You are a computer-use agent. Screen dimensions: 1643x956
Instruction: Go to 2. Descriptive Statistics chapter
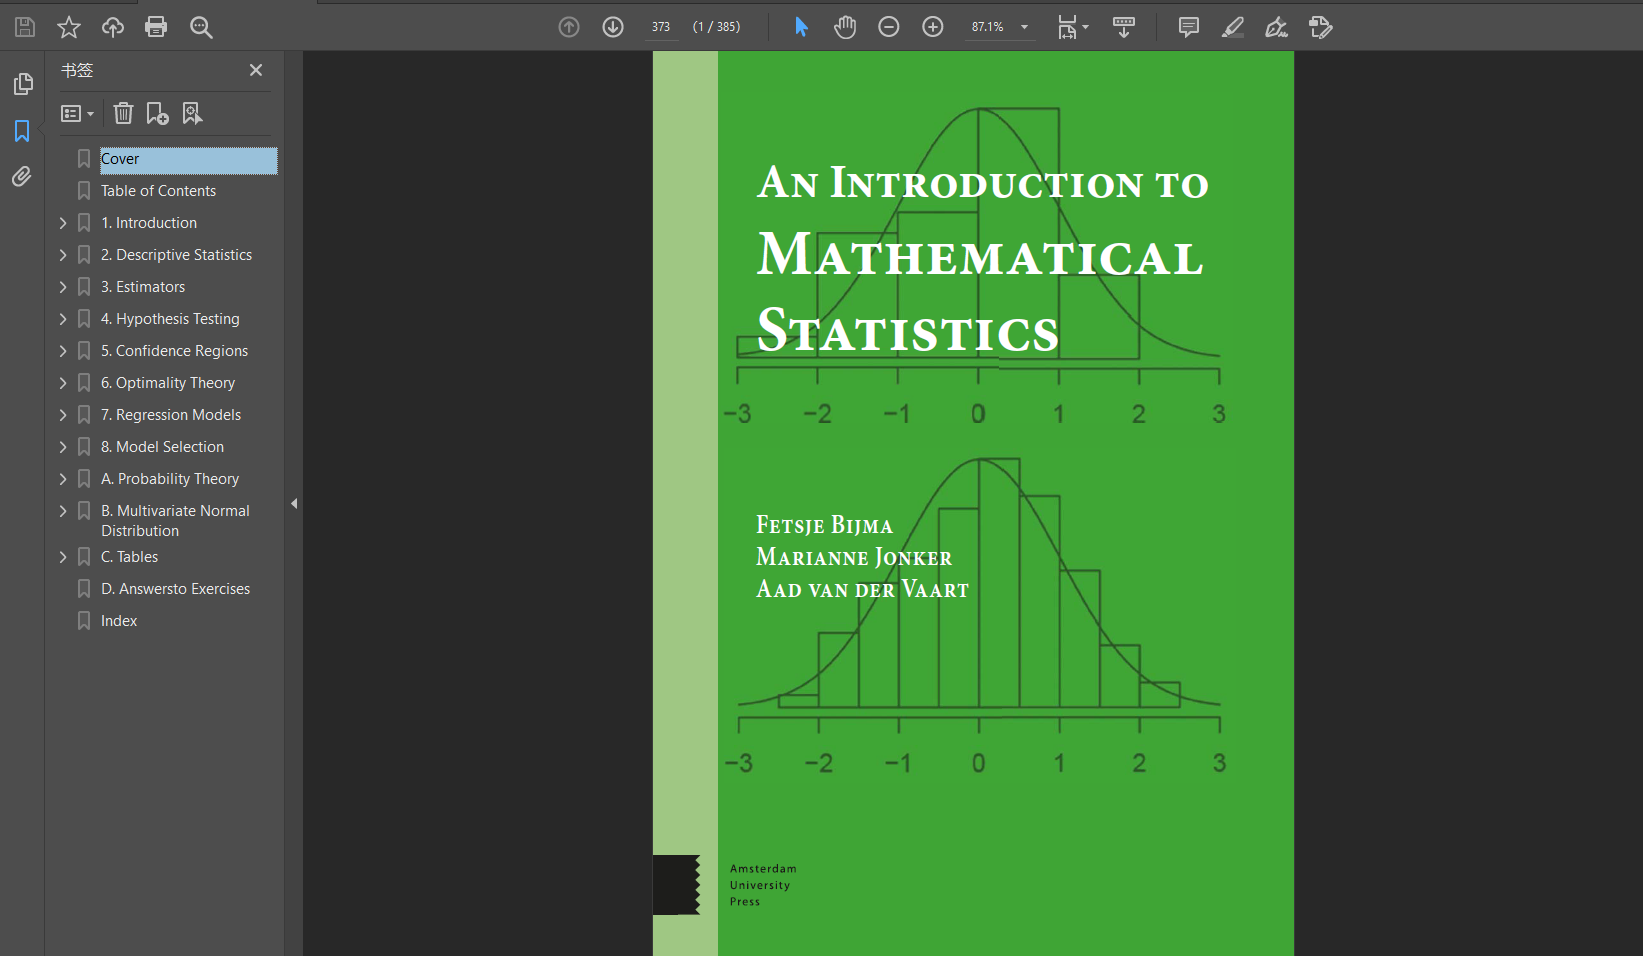(176, 255)
